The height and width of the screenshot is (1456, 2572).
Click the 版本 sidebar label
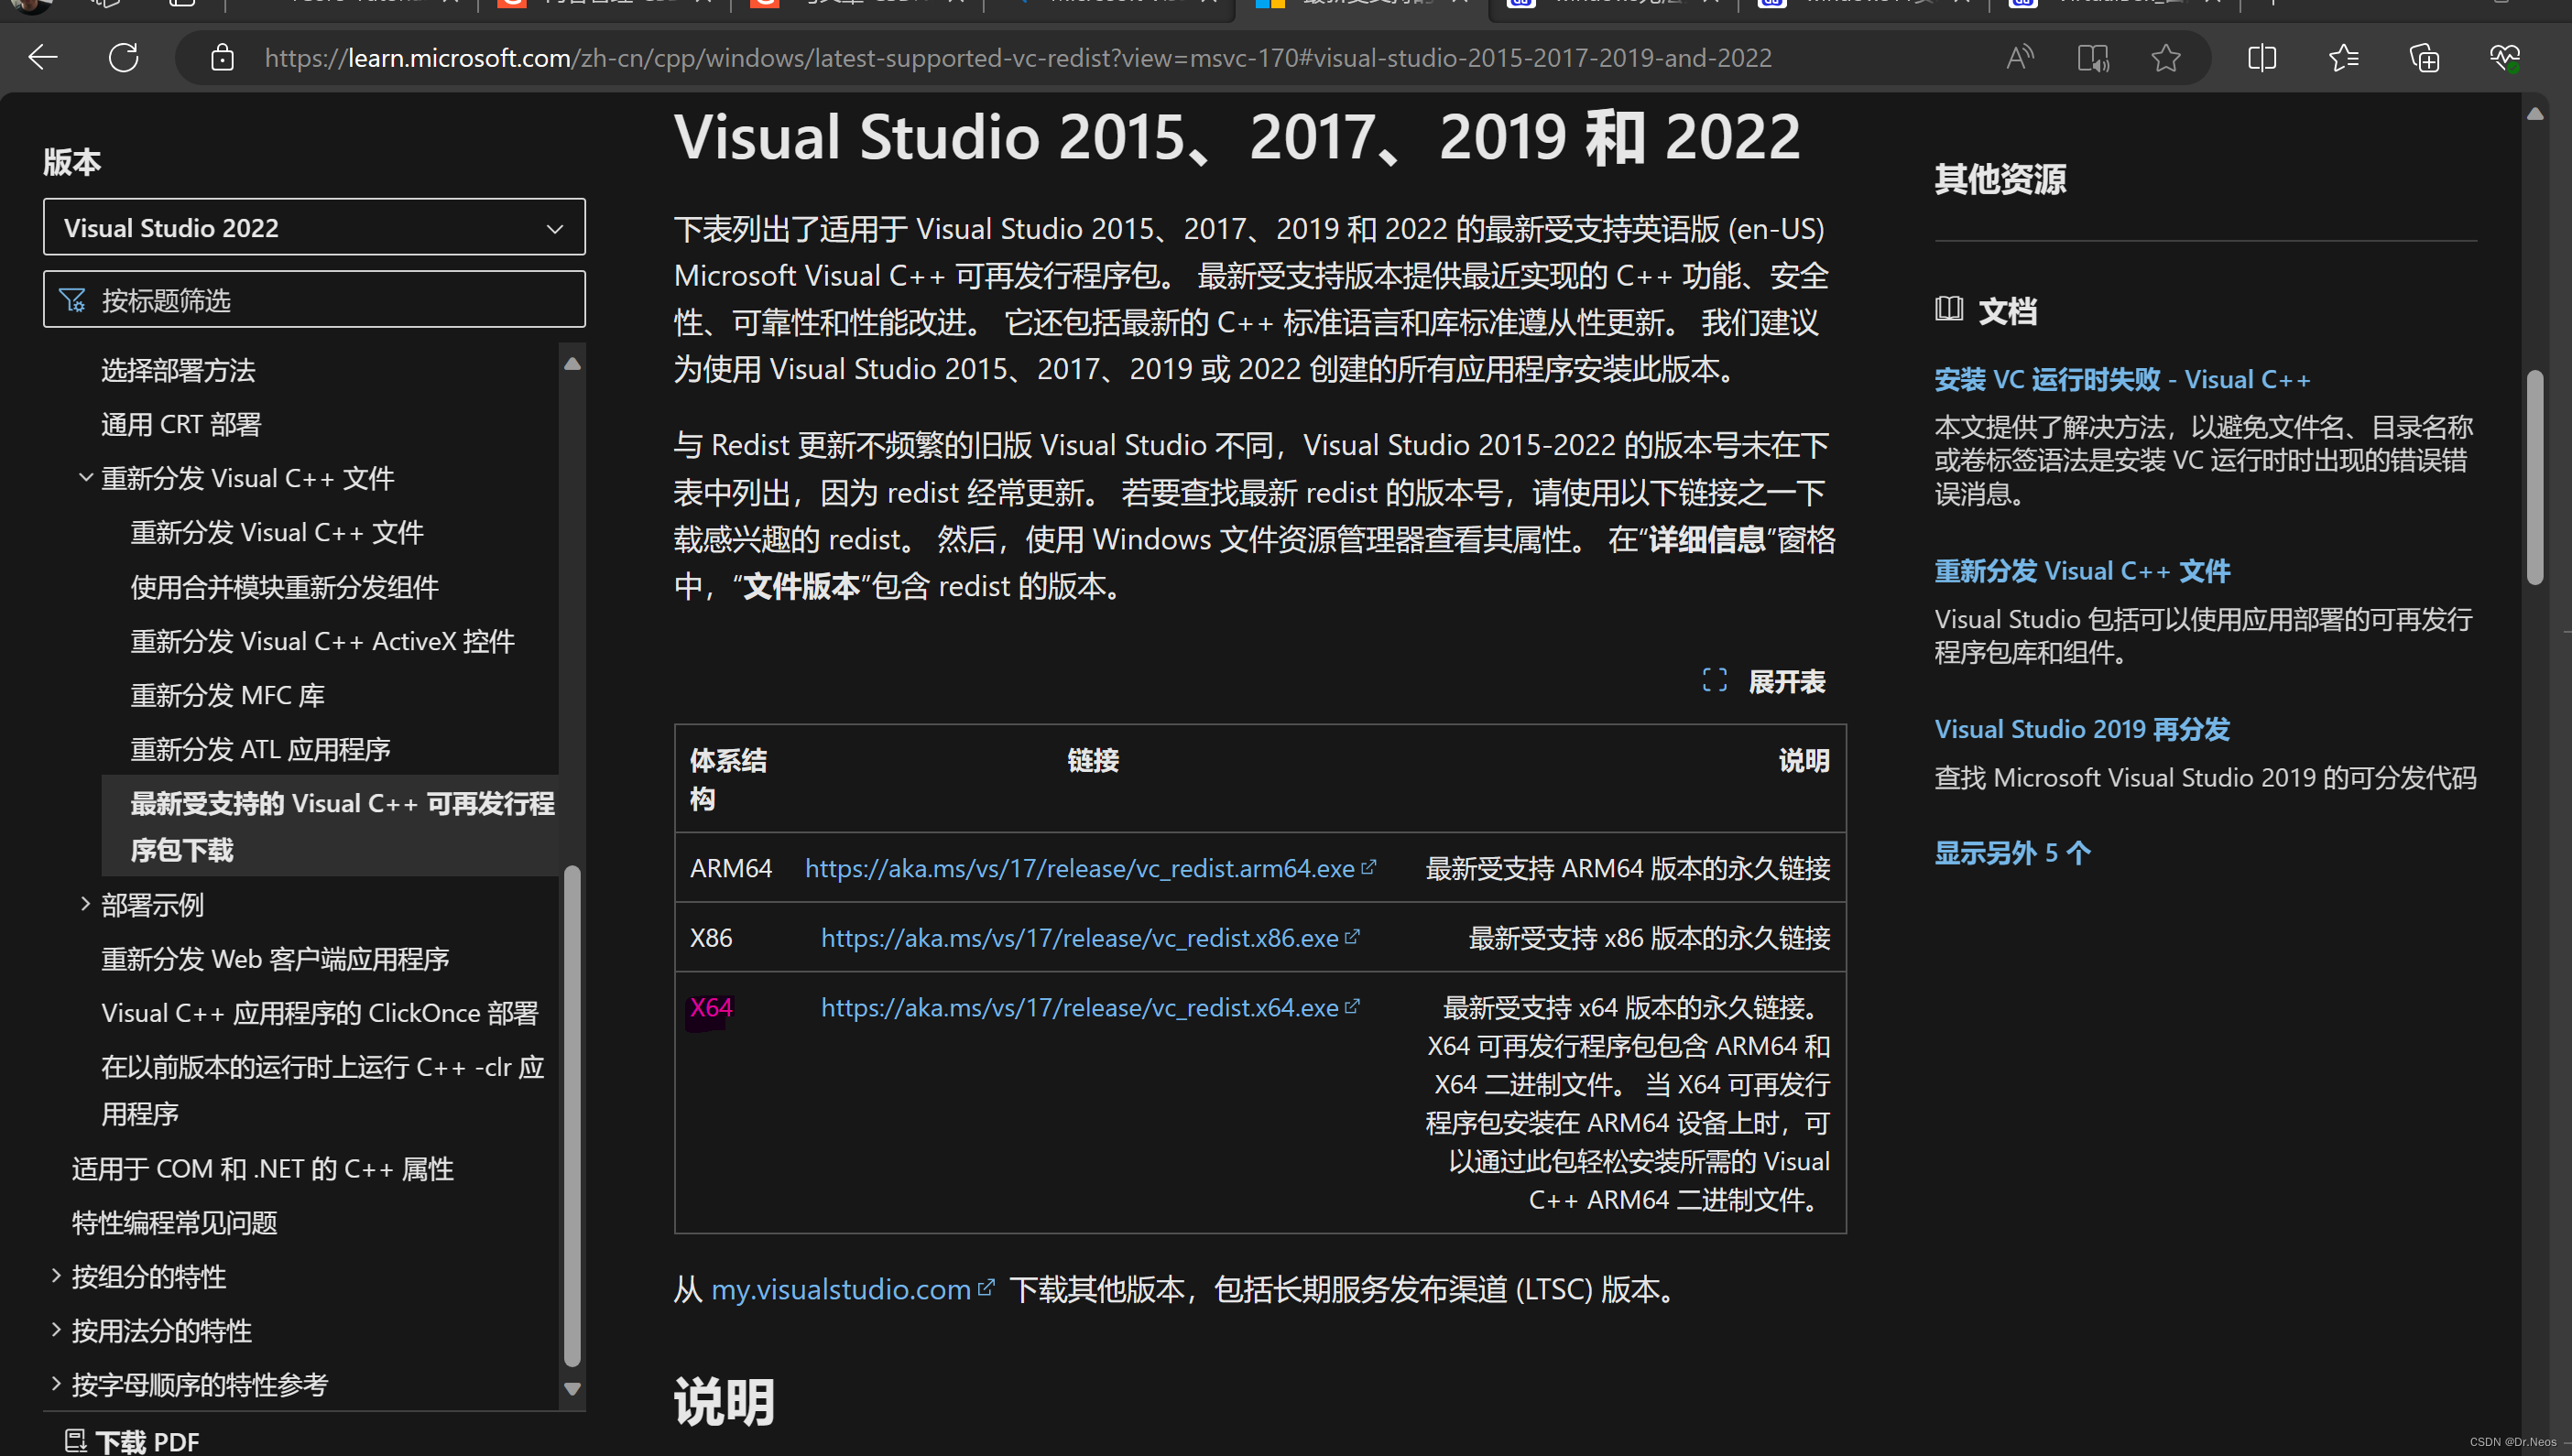point(72,161)
